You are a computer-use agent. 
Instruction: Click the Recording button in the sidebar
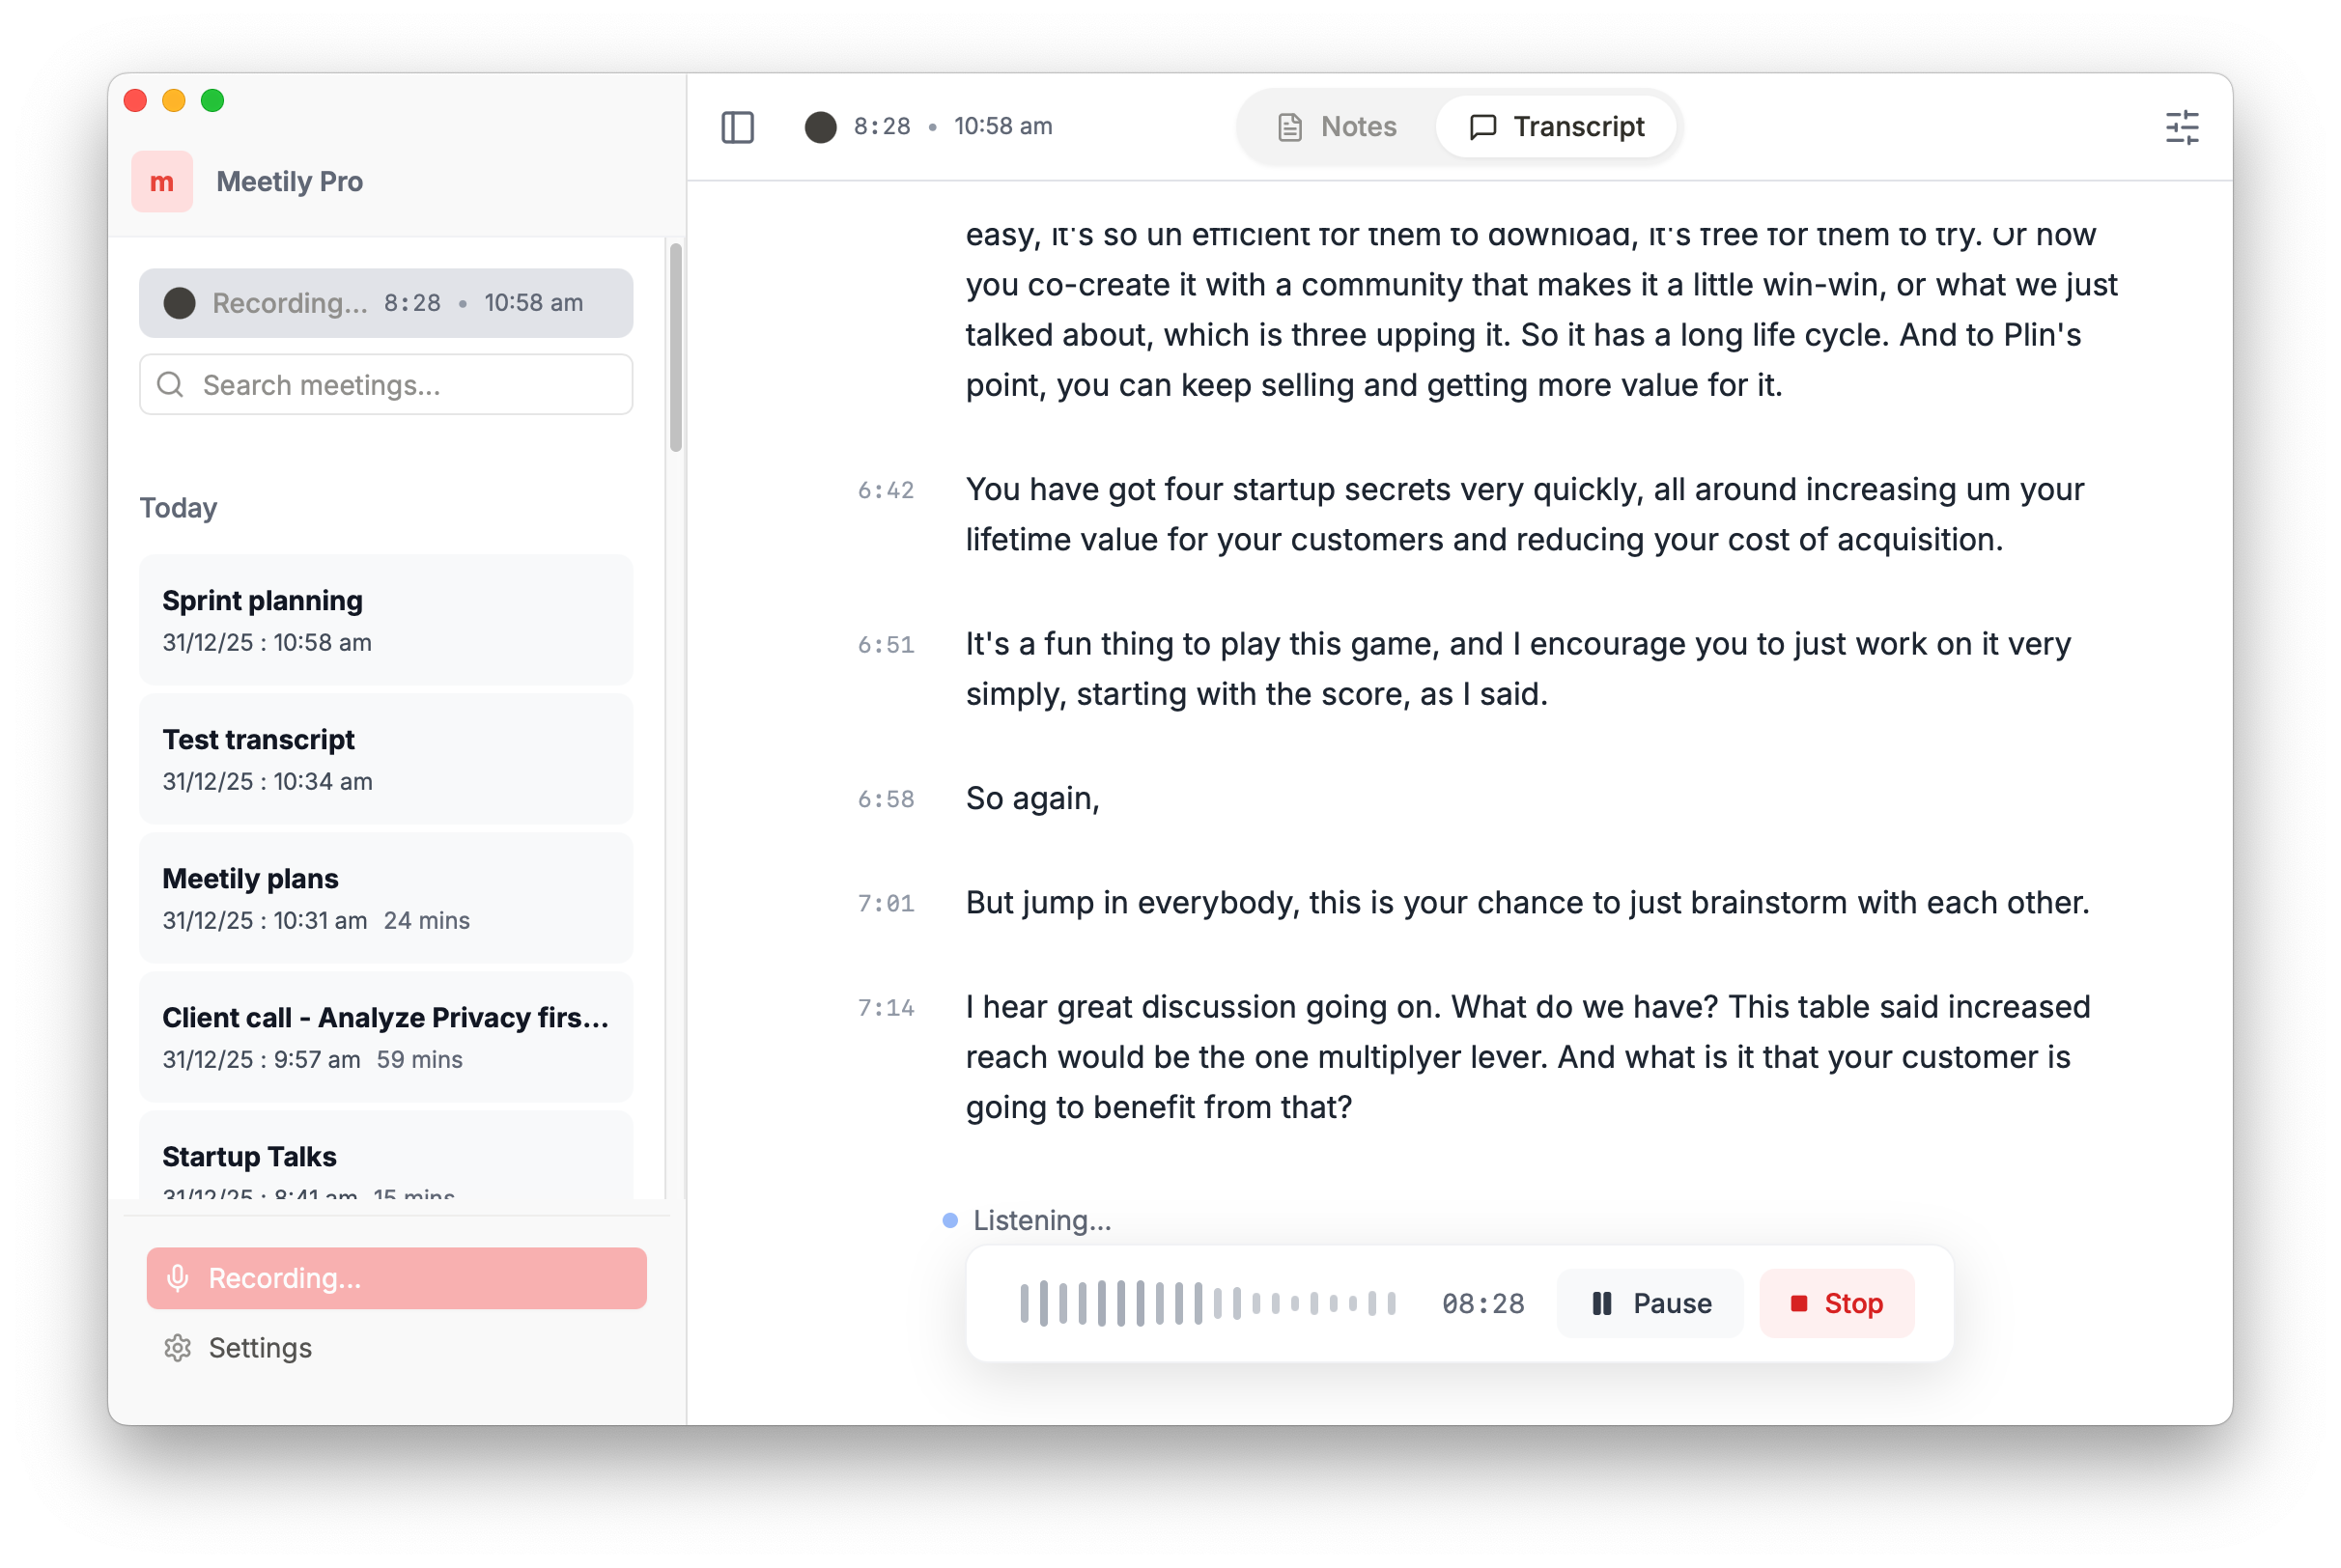tap(396, 1278)
